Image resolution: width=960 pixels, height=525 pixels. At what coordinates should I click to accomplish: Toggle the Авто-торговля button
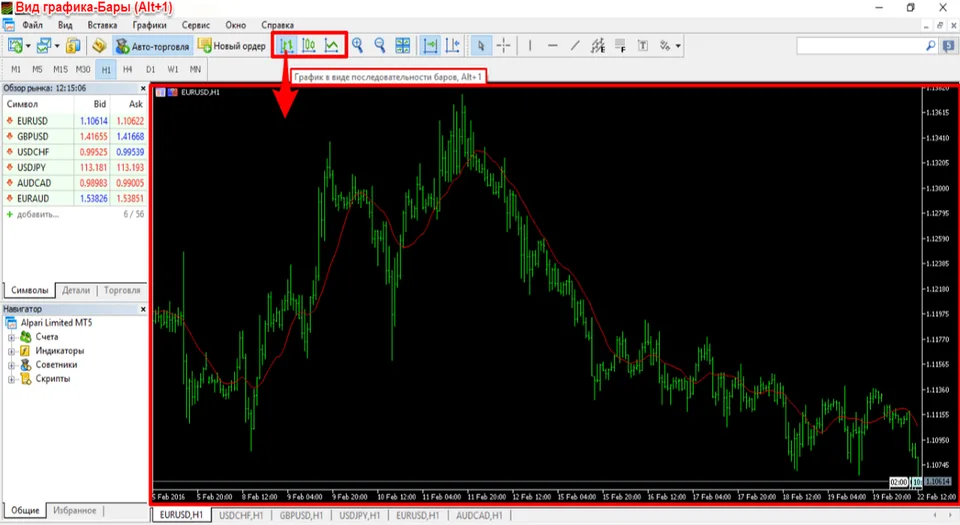tap(153, 46)
